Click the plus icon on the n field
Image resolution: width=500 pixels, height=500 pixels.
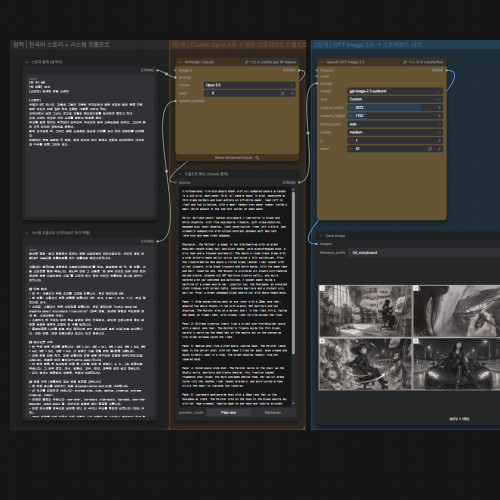439,140
